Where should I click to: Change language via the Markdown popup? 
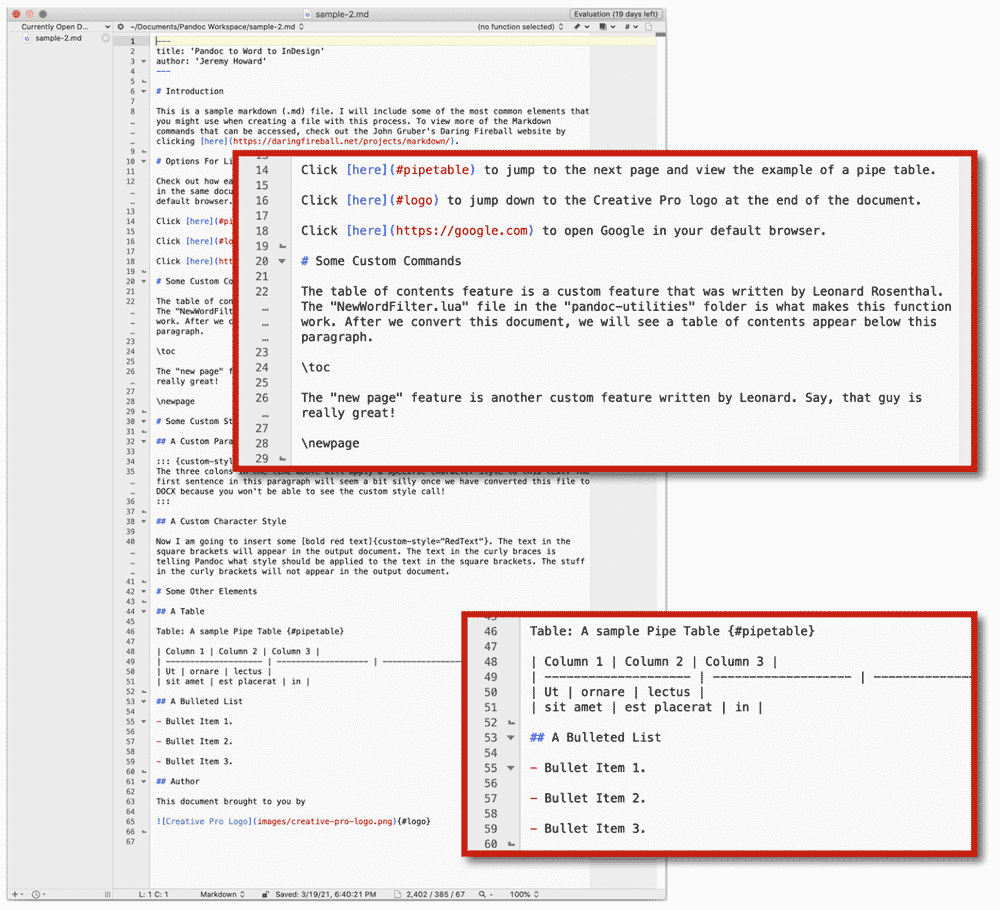click(x=222, y=894)
